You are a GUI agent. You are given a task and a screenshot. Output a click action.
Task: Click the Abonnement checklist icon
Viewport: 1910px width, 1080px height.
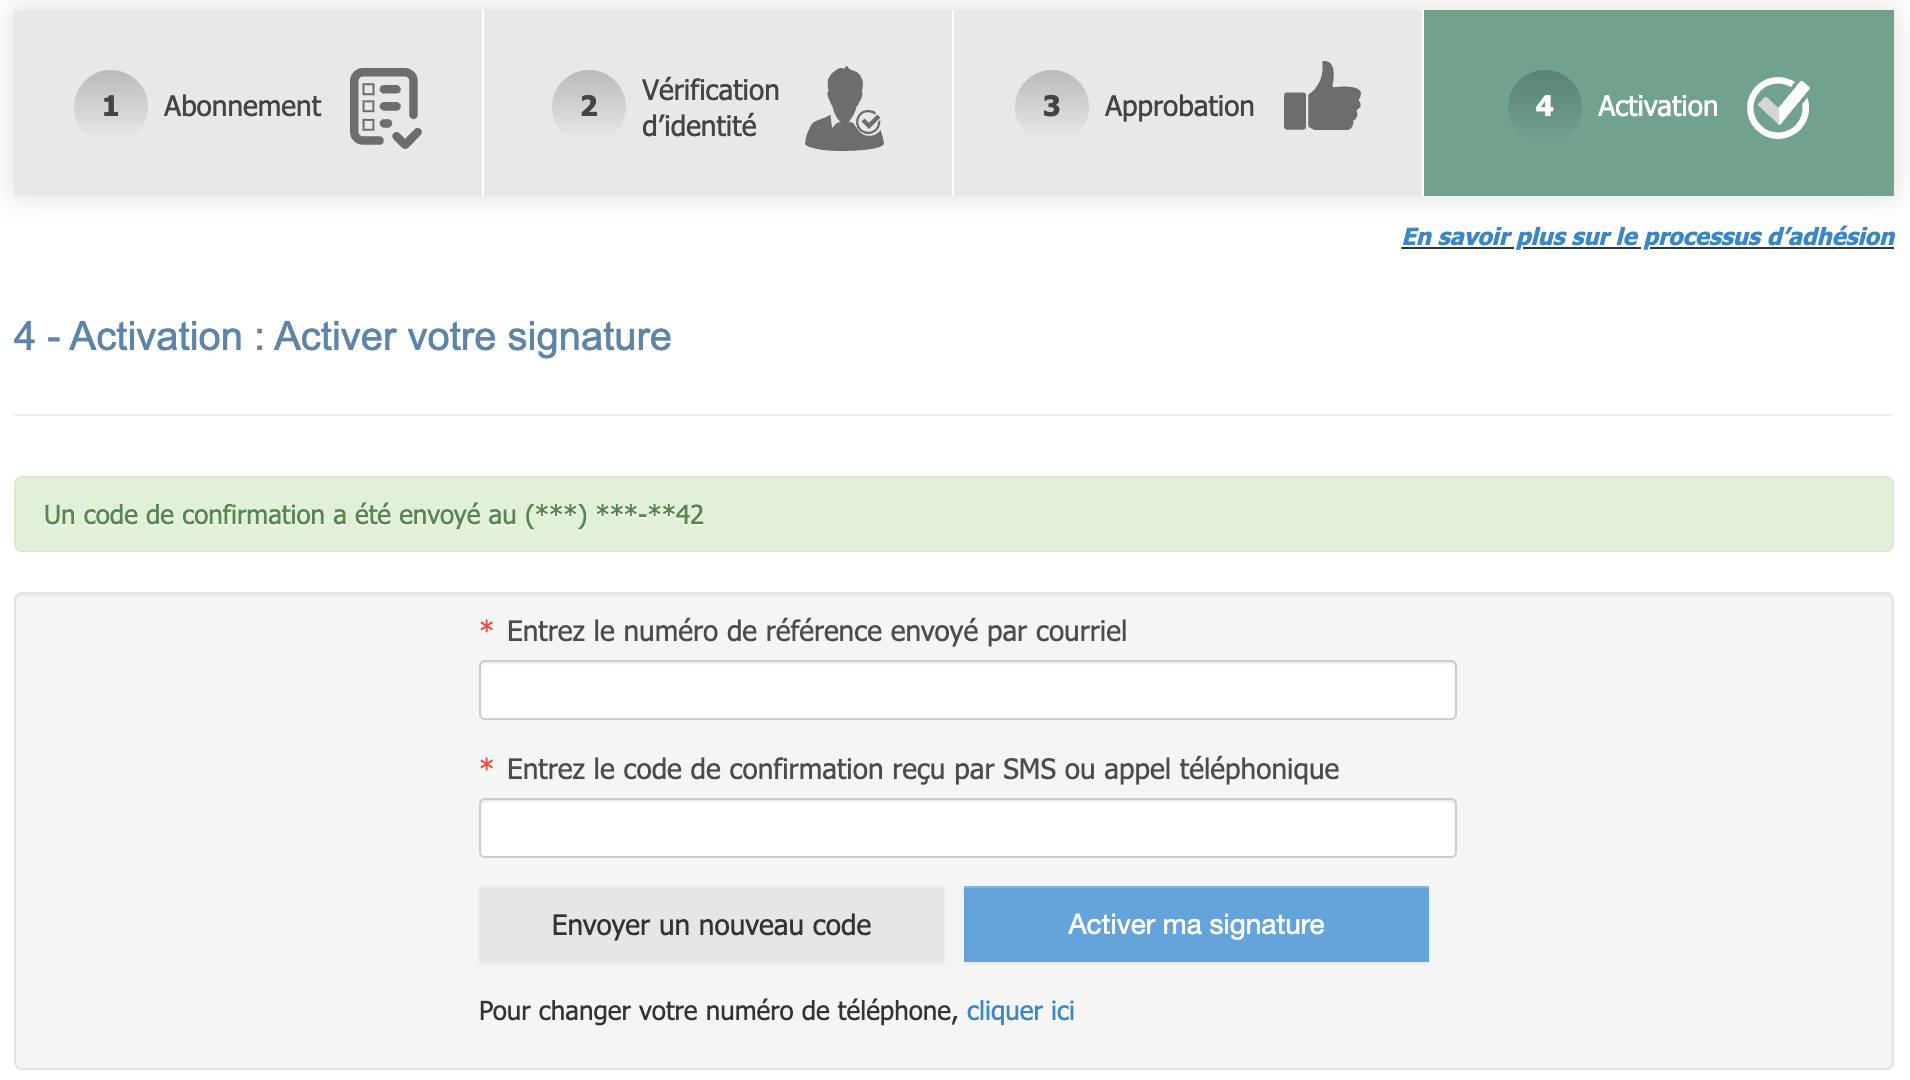(x=385, y=107)
